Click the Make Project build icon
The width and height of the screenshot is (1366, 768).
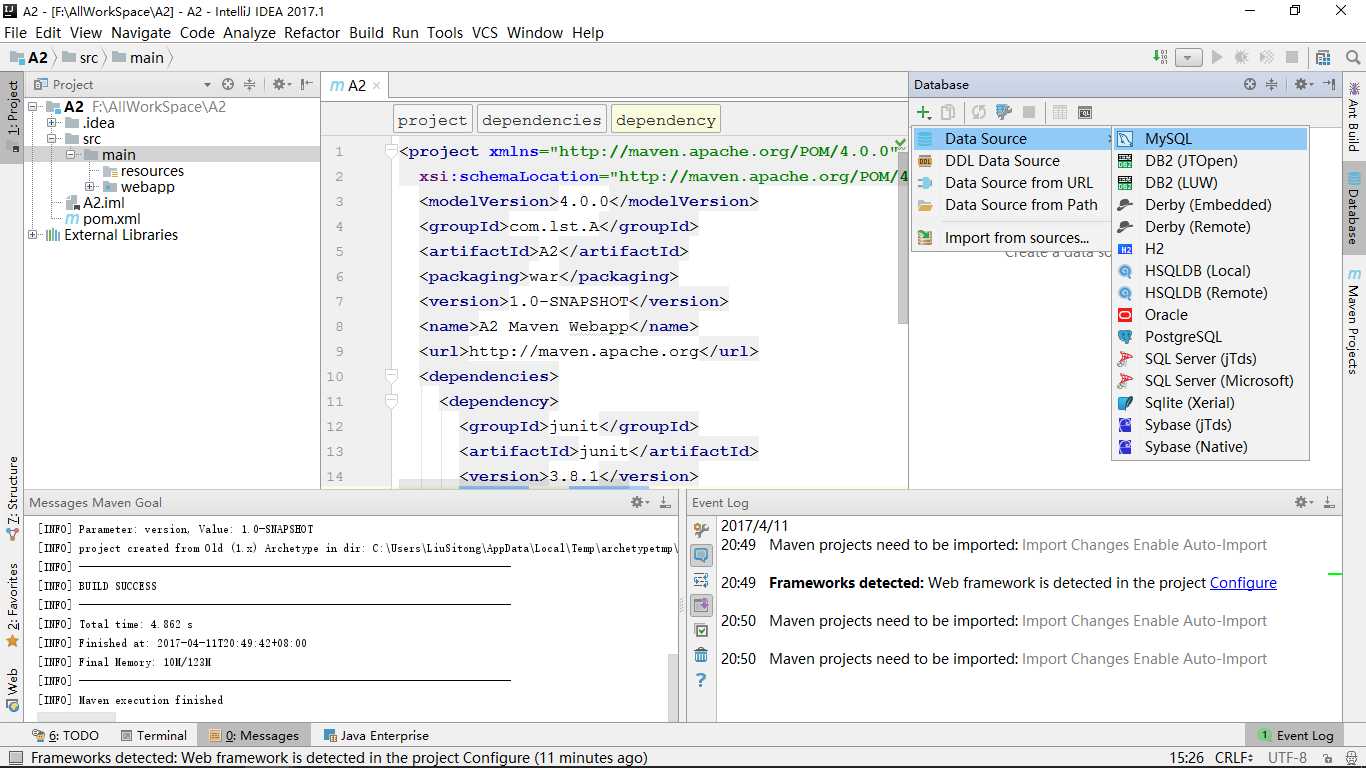coord(1160,57)
